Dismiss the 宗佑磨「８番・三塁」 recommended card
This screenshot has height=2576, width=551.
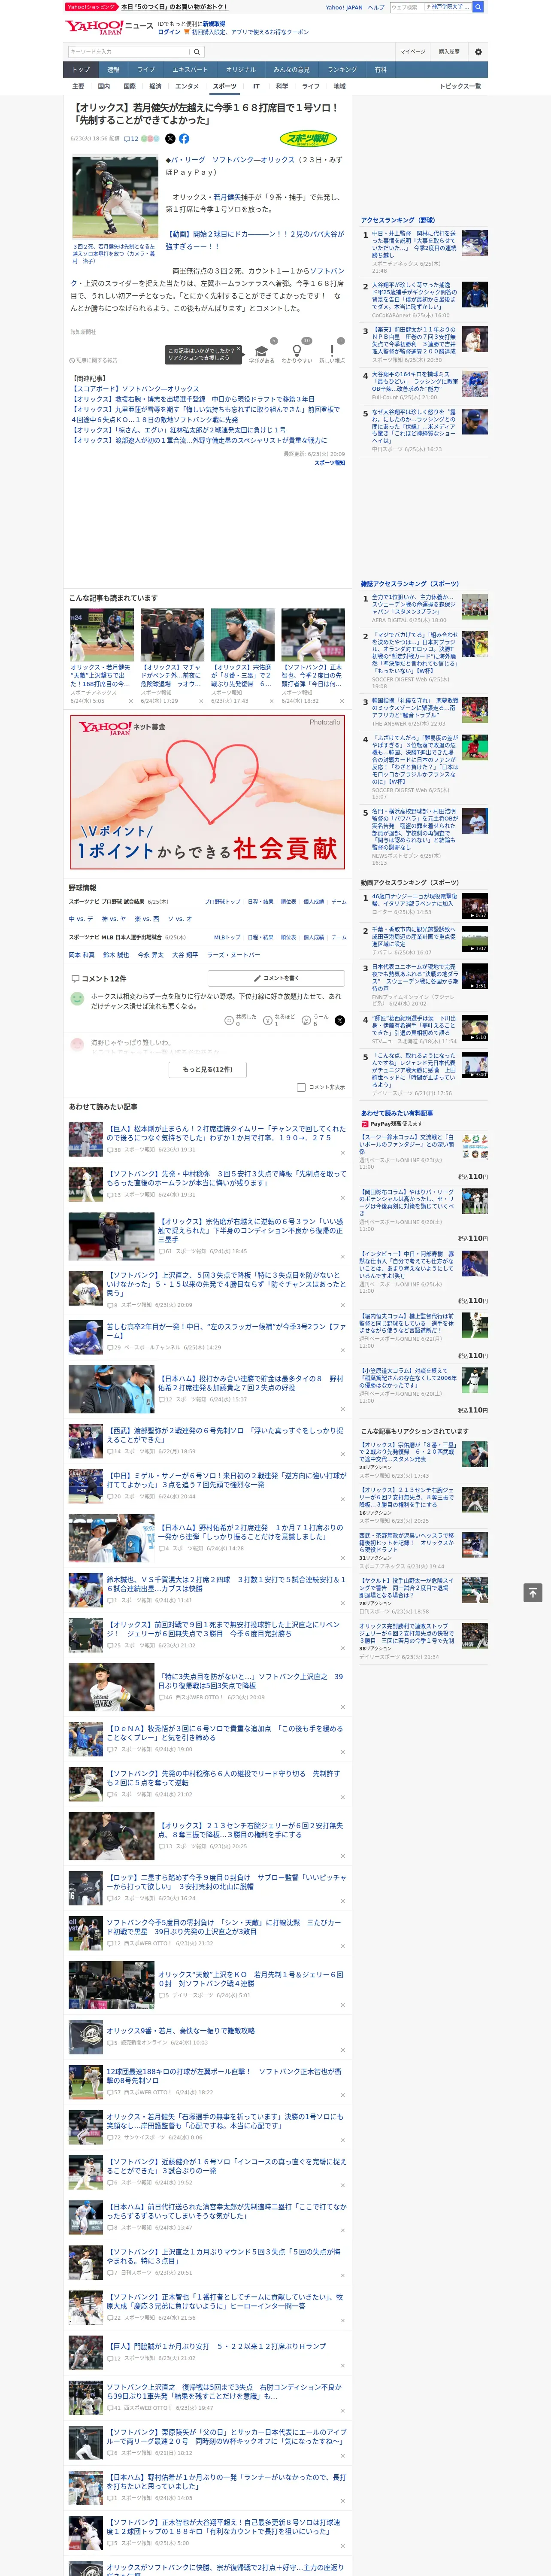(x=272, y=701)
